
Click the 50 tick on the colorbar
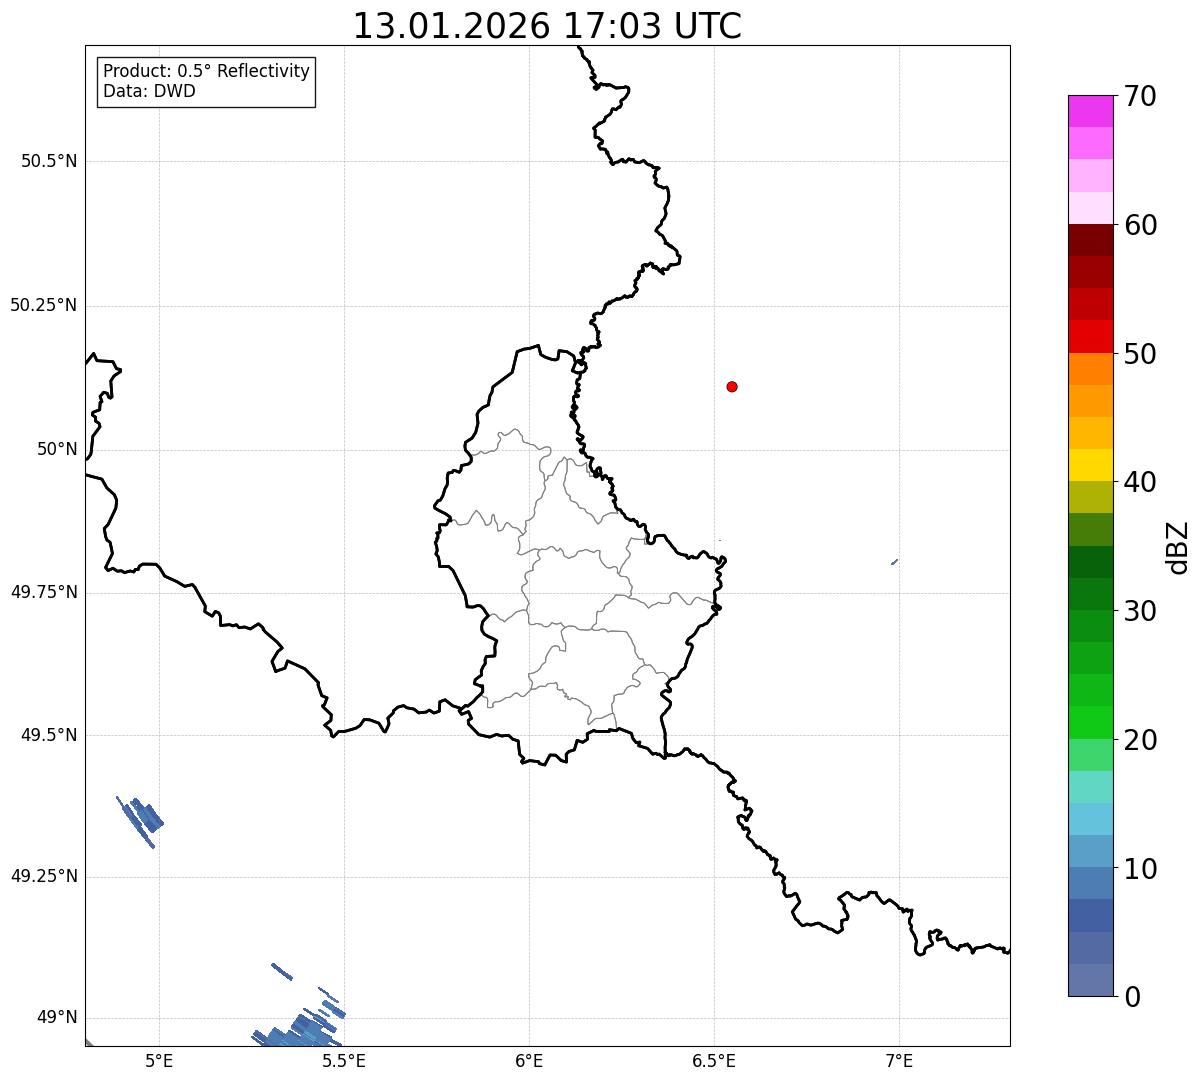[1140, 354]
